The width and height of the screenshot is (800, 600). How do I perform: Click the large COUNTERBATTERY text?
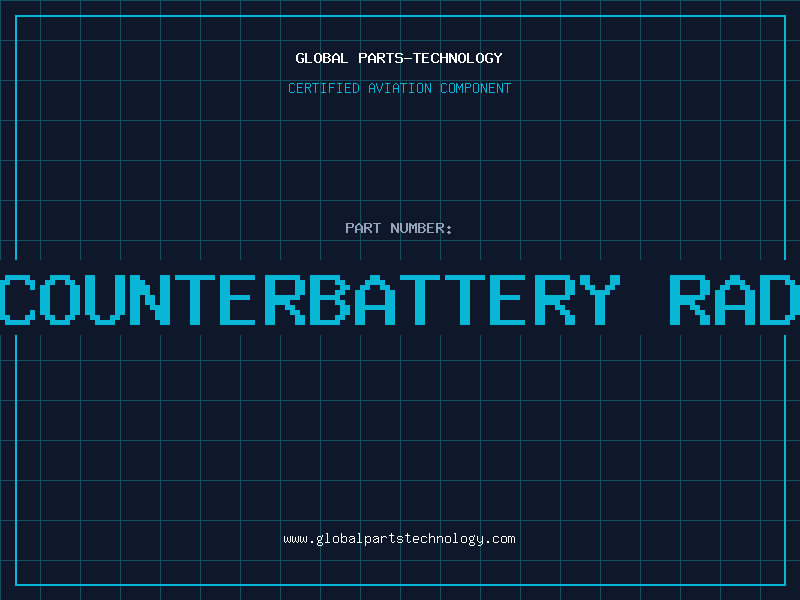pyautogui.click(x=309, y=299)
